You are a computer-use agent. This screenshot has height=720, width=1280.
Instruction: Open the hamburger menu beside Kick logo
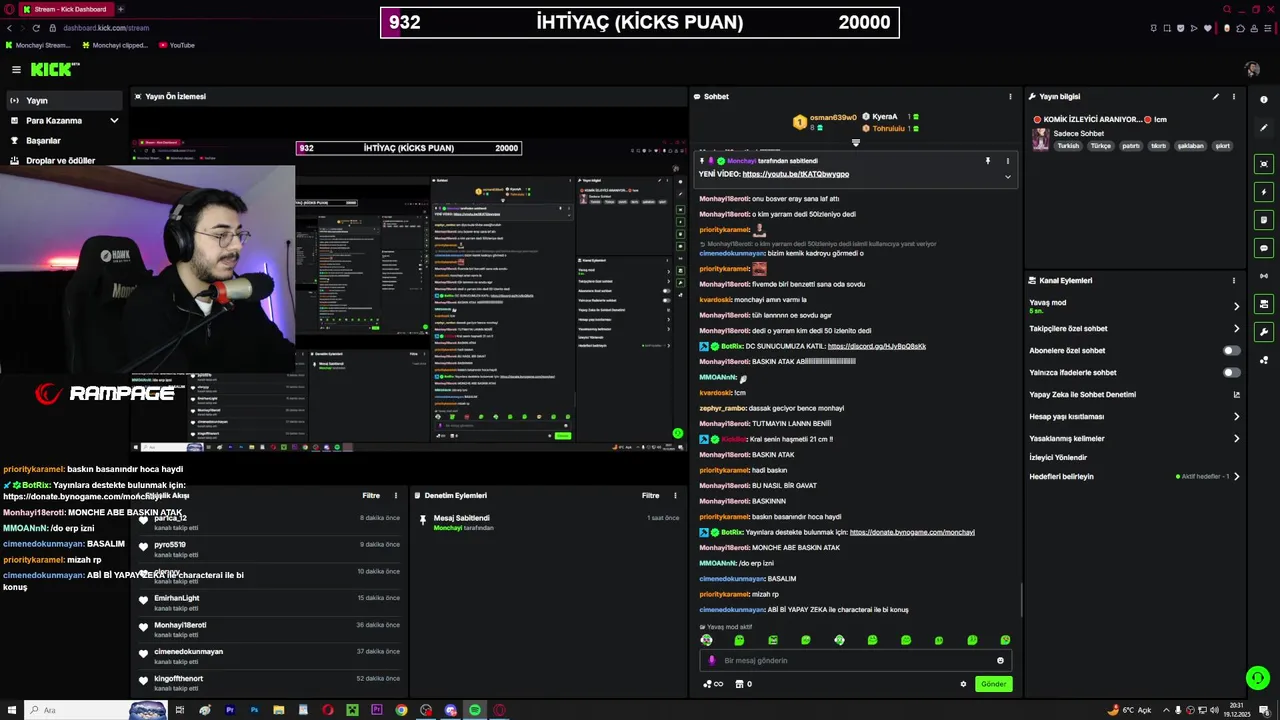pos(16,69)
